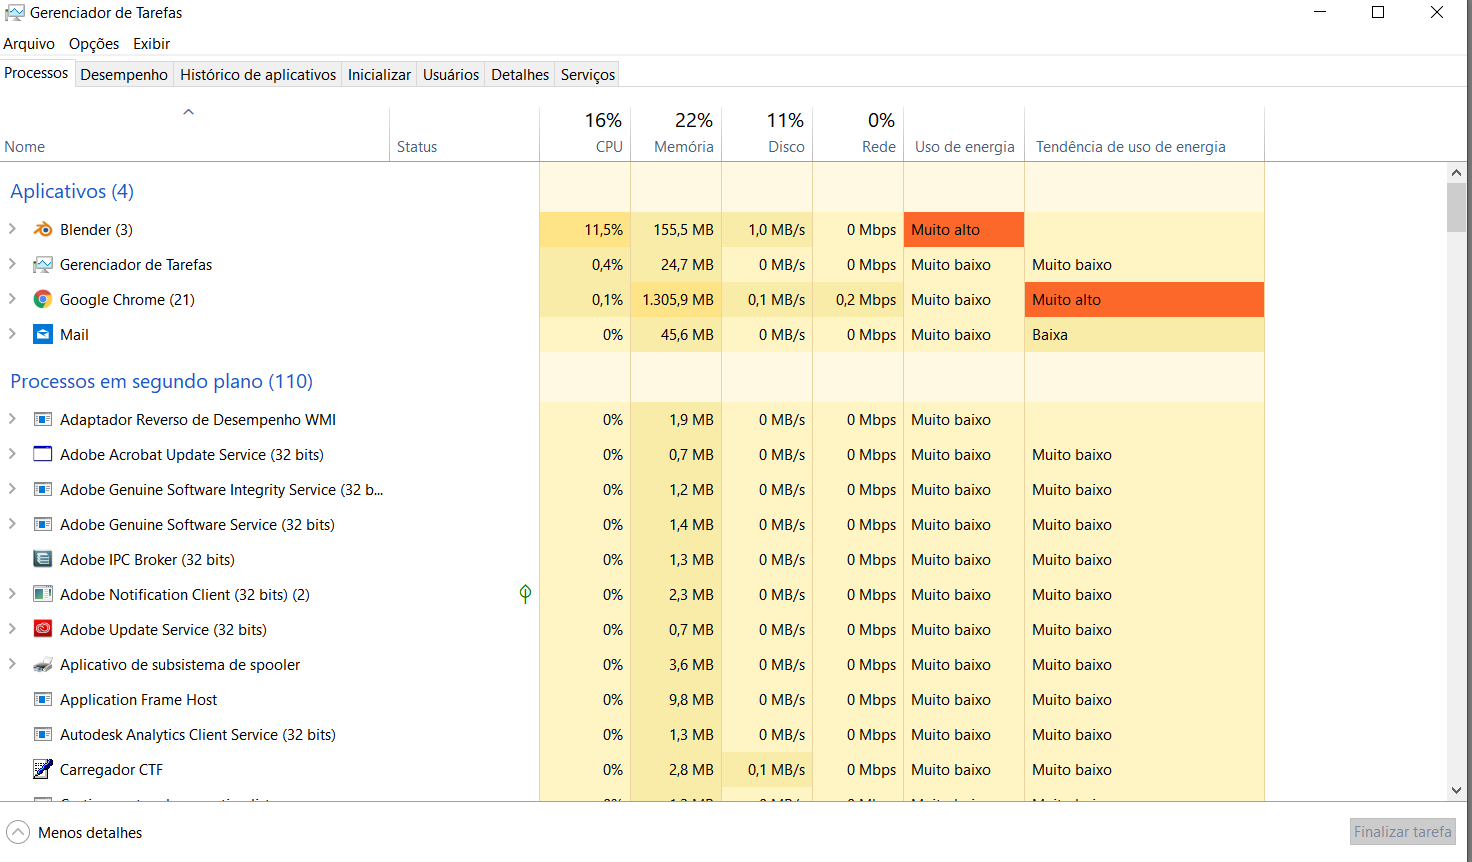Sort by the Status column header

pos(464,134)
